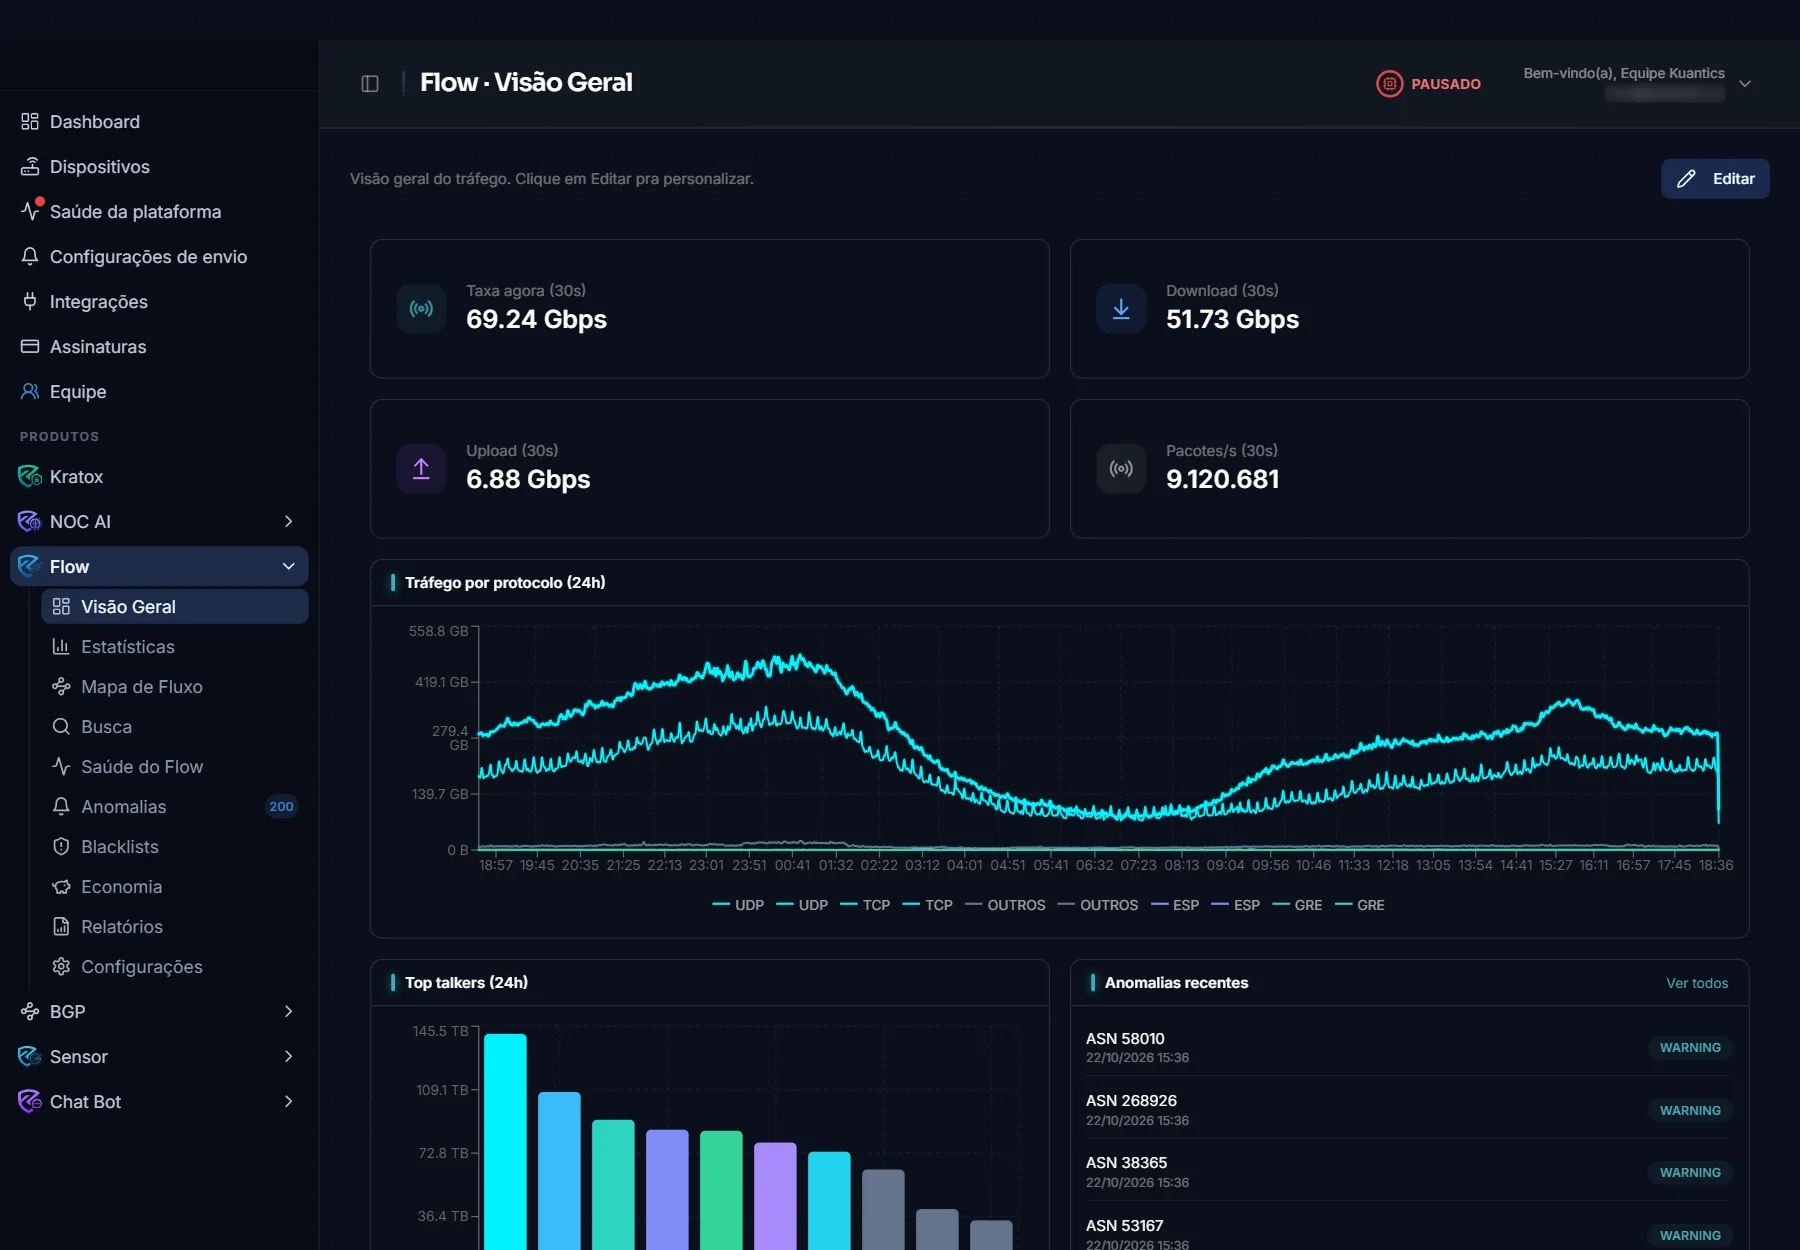Click the tallest cyan Top talkers bar
Viewport: 1800px width, 1250px height.
[505, 1141]
